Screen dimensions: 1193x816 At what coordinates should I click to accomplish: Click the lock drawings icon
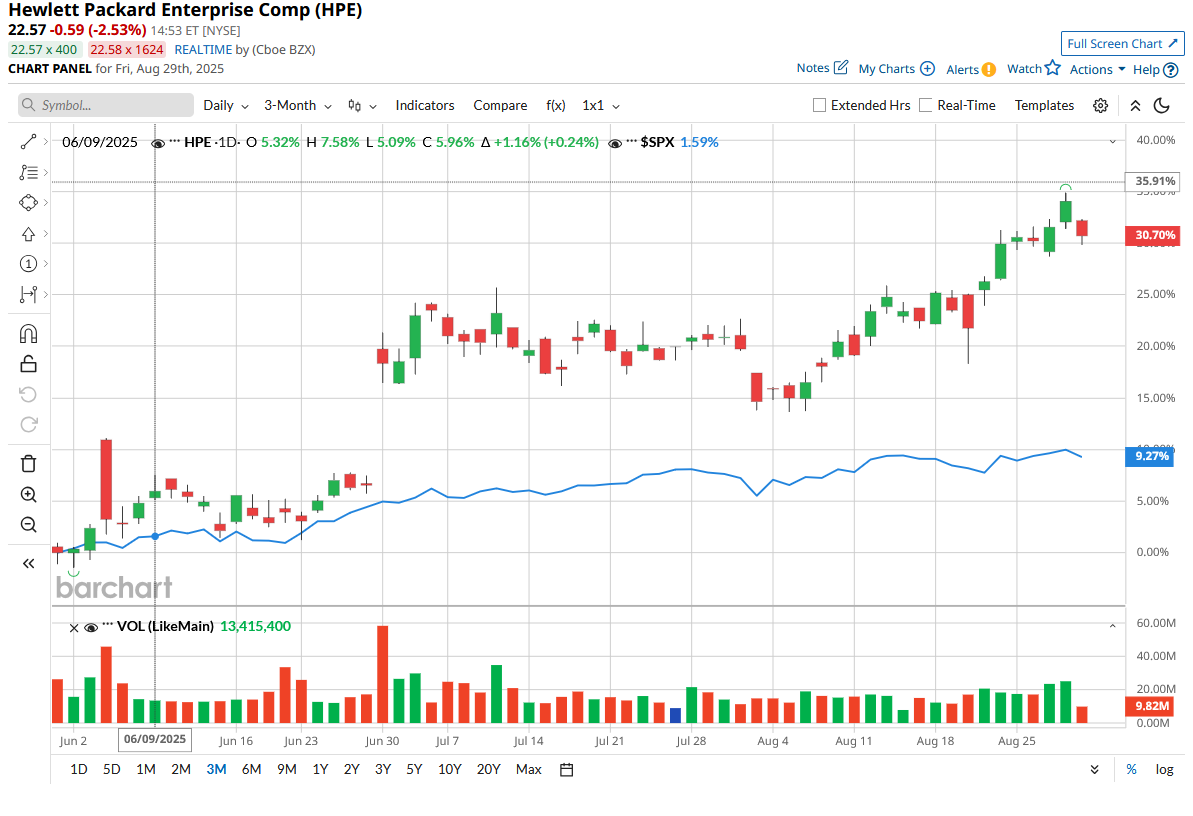(x=28, y=364)
